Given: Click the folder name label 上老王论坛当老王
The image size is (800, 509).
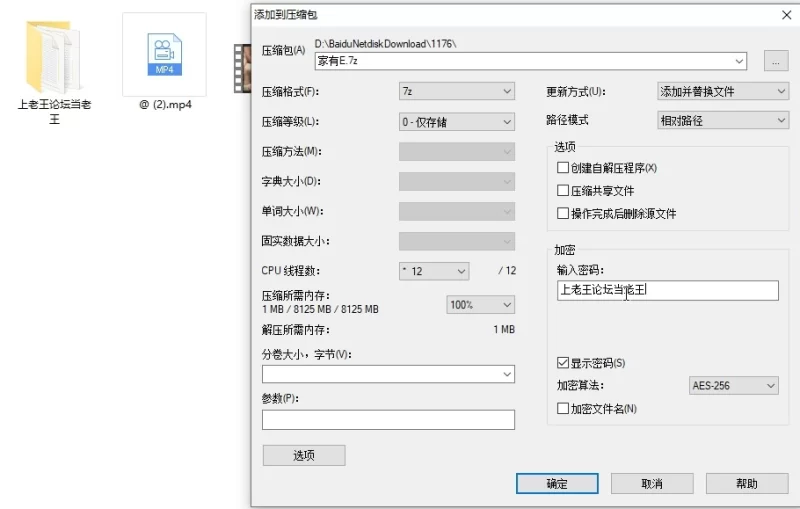Looking at the screenshot, I should tap(54, 112).
